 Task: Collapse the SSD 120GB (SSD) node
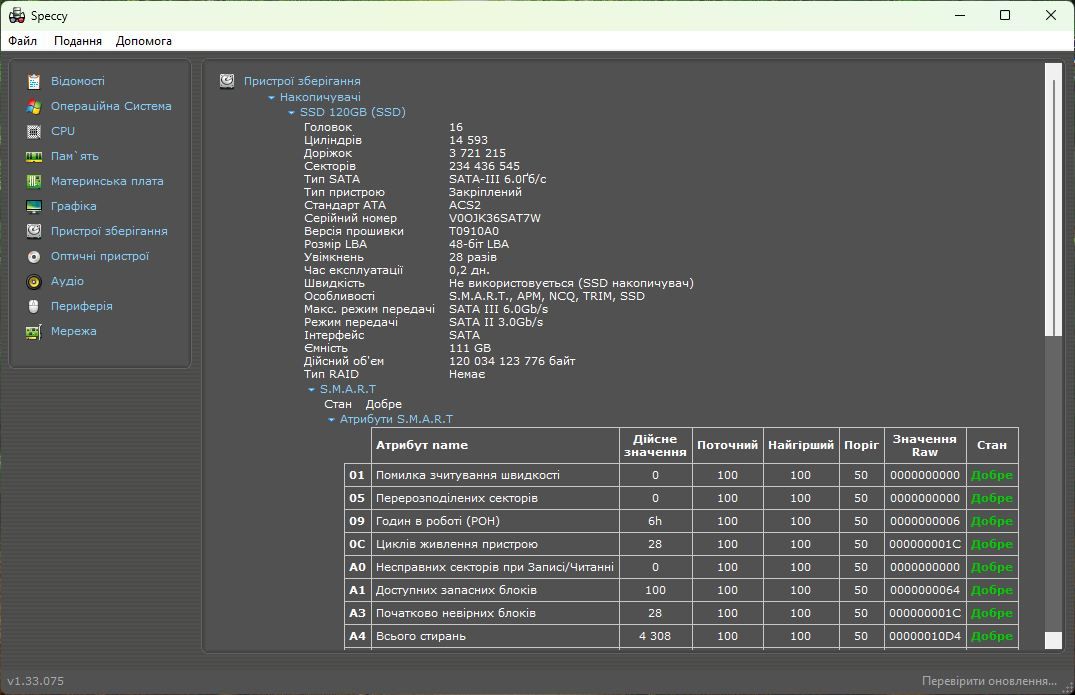point(291,112)
